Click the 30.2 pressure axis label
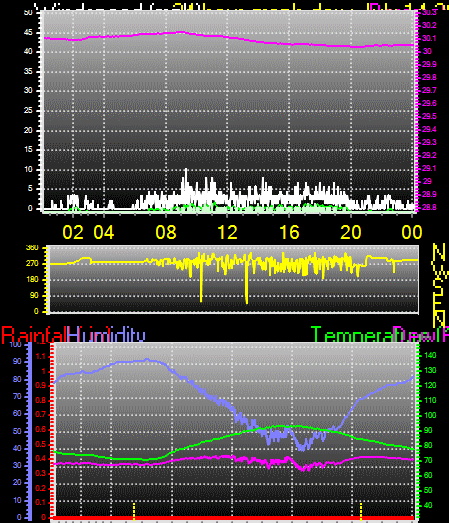The image size is (449, 523). 429,25
